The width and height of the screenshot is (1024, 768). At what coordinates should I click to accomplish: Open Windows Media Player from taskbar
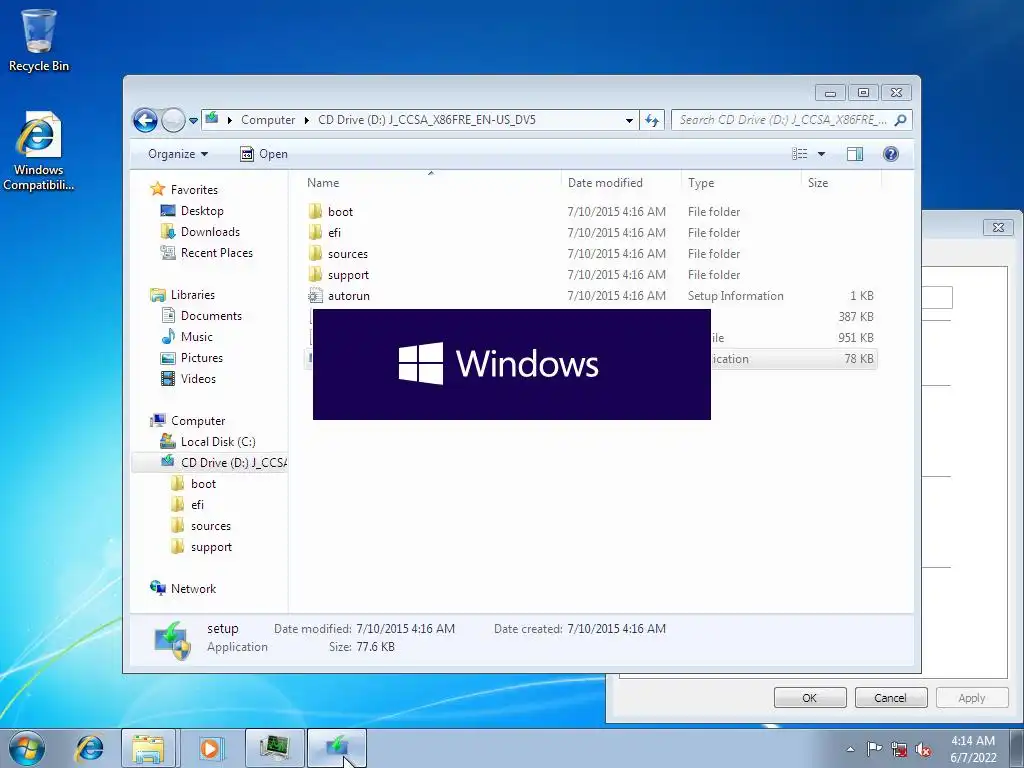(210, 748)
